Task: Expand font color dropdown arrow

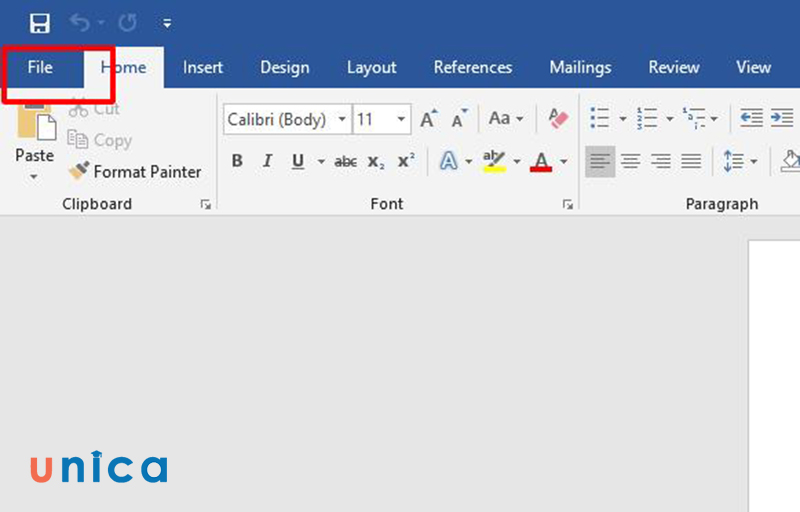Action: click(564, 162)
